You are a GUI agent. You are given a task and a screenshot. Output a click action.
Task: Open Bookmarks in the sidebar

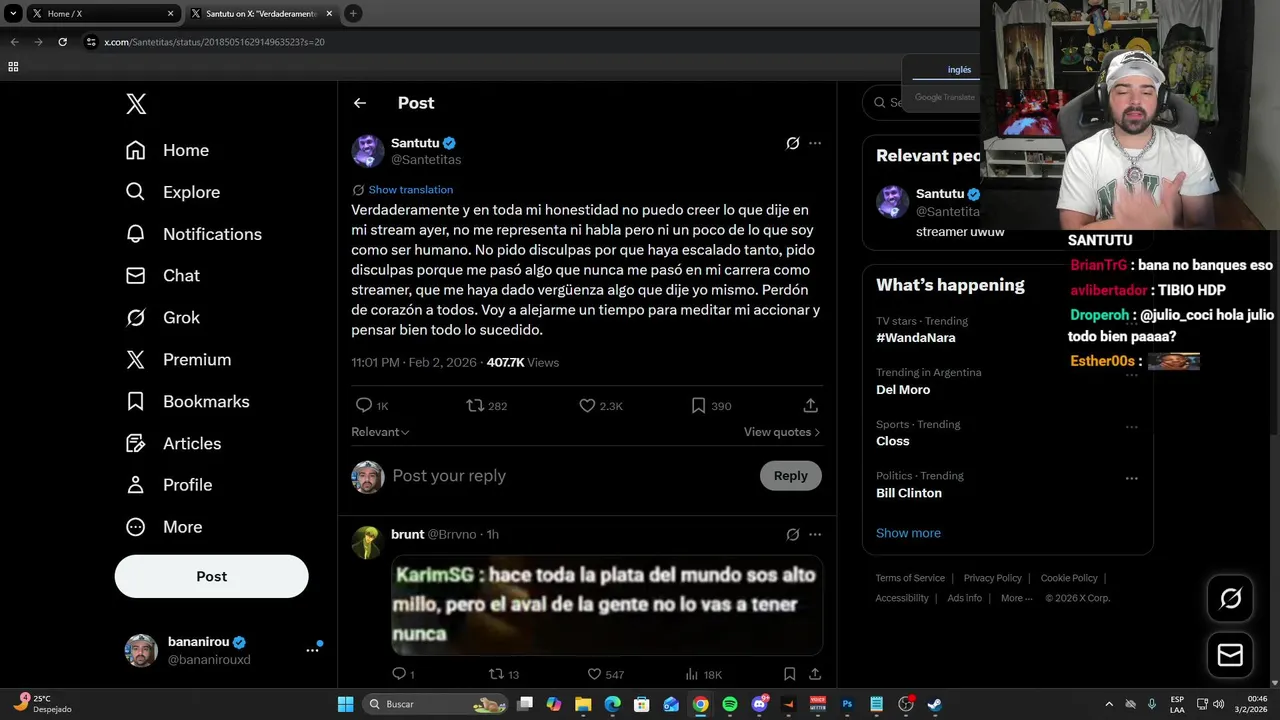point(187,401)
